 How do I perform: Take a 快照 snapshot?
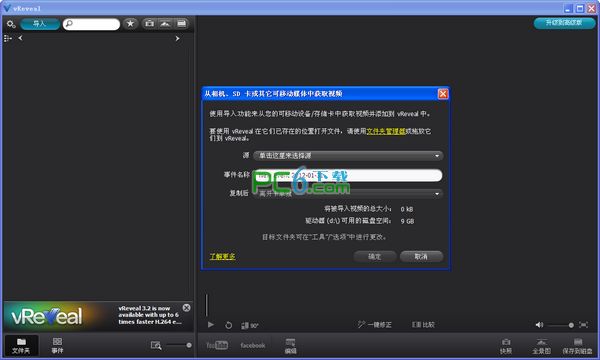tap(506, 346)
